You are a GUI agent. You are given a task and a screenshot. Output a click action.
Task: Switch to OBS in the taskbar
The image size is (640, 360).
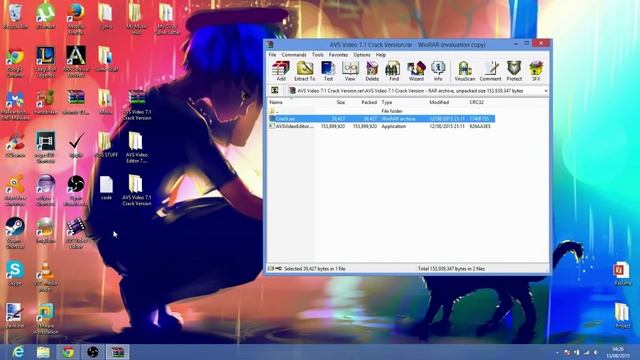(x=93, y=352)
